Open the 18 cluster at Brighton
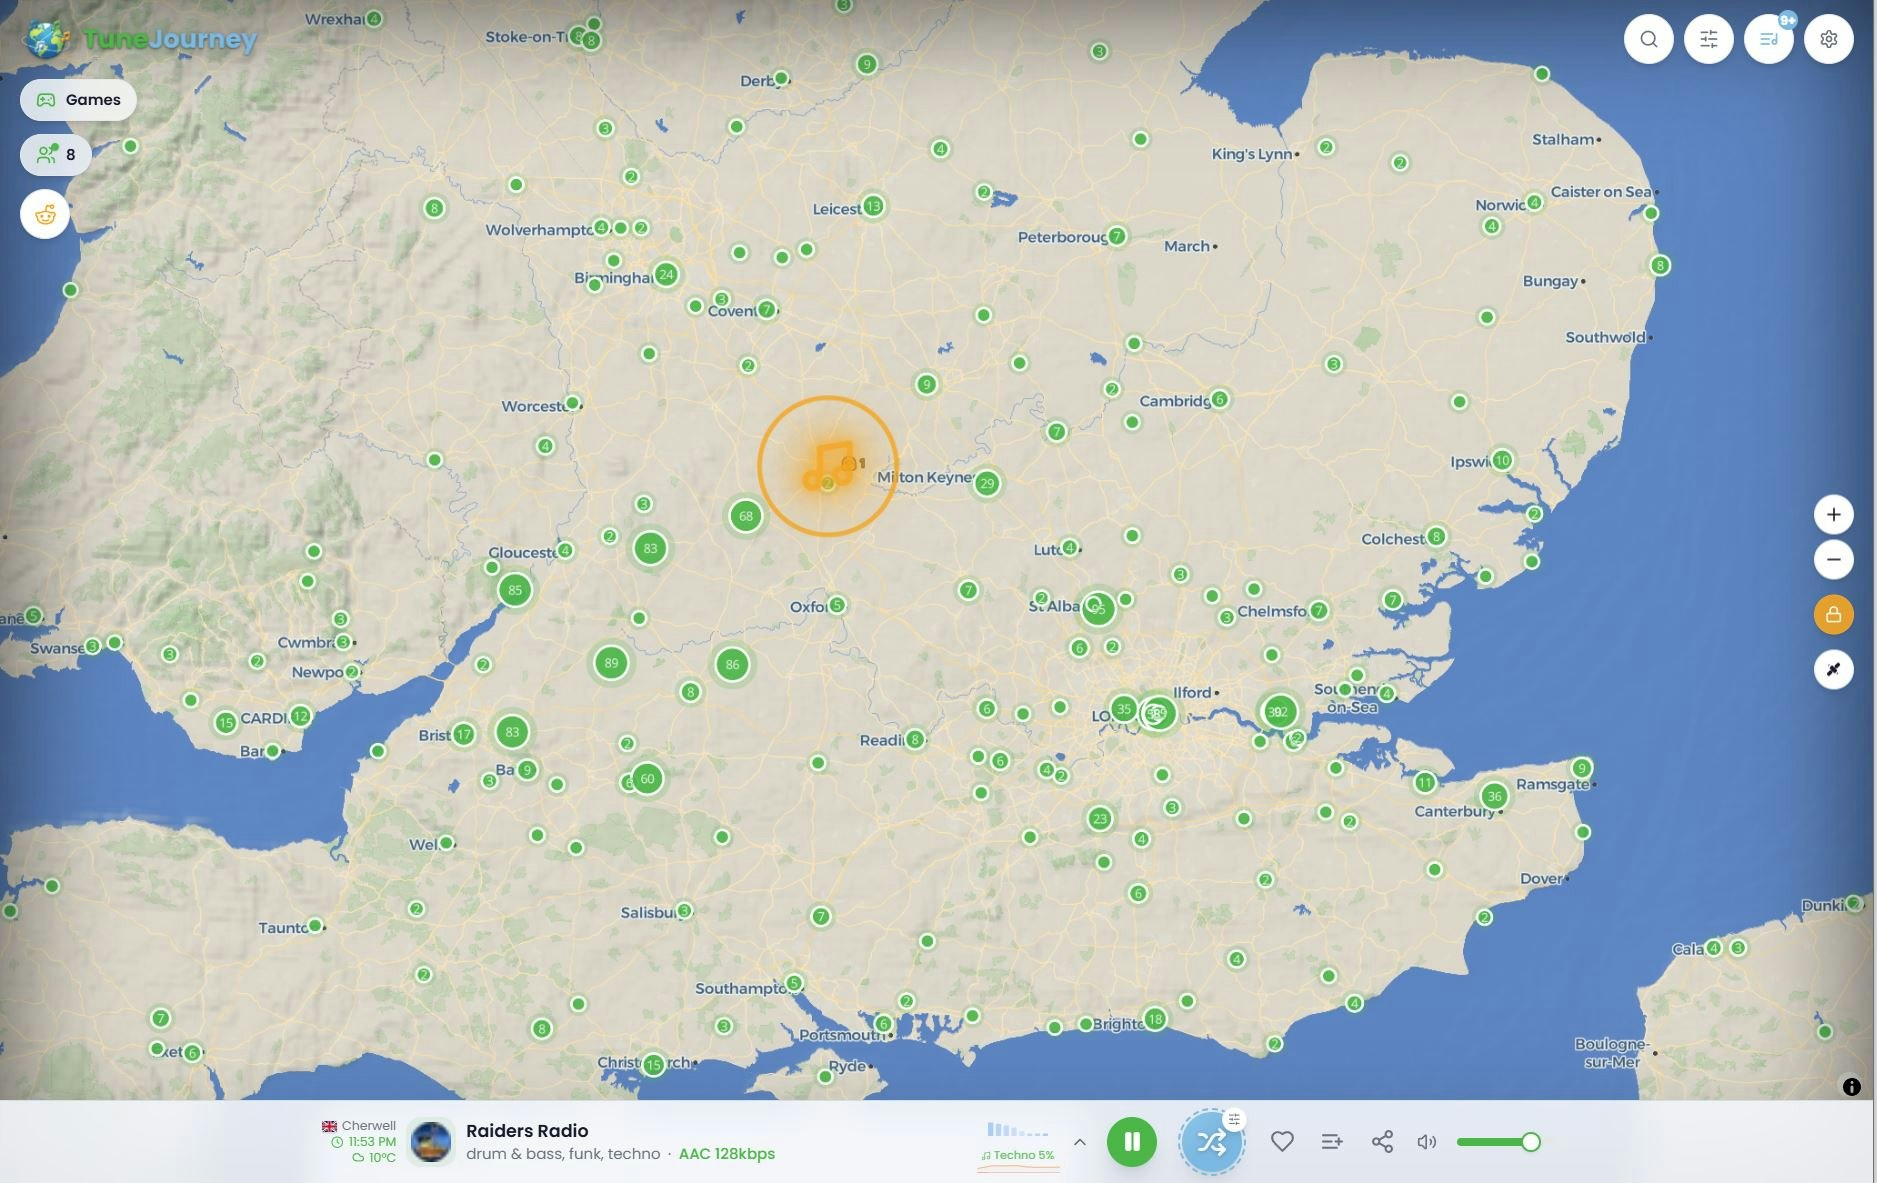Image resolution: width=1877 pixels, height=1183 pixels. pos(1155,1019)
